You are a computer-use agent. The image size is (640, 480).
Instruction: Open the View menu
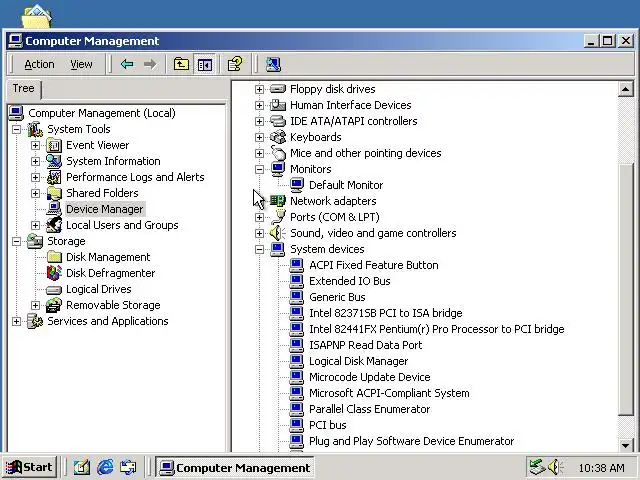click(81, 64)
